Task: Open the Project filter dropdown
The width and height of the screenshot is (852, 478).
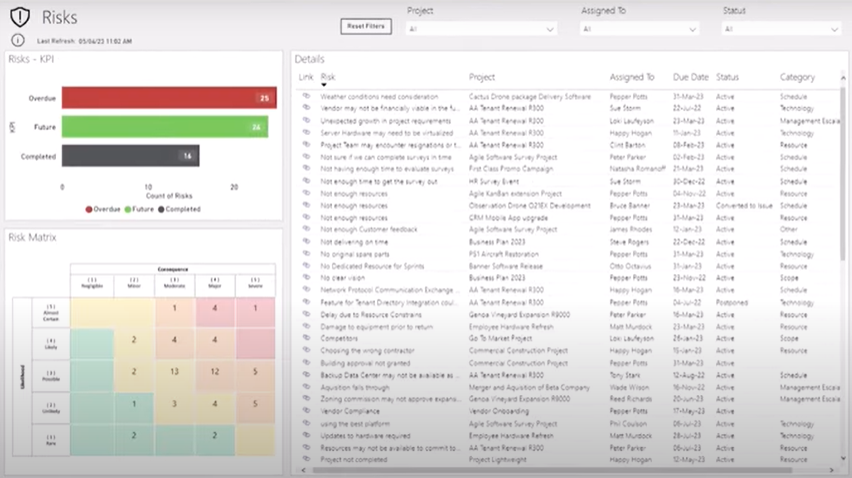Action: 481,30
